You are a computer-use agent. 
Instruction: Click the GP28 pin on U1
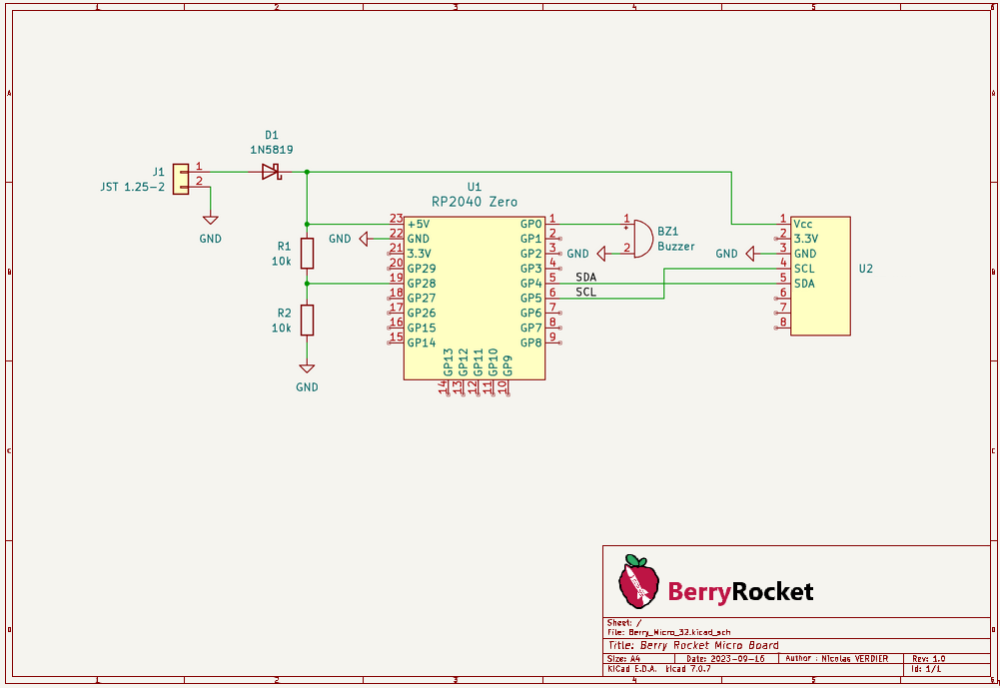click(421, 283)
